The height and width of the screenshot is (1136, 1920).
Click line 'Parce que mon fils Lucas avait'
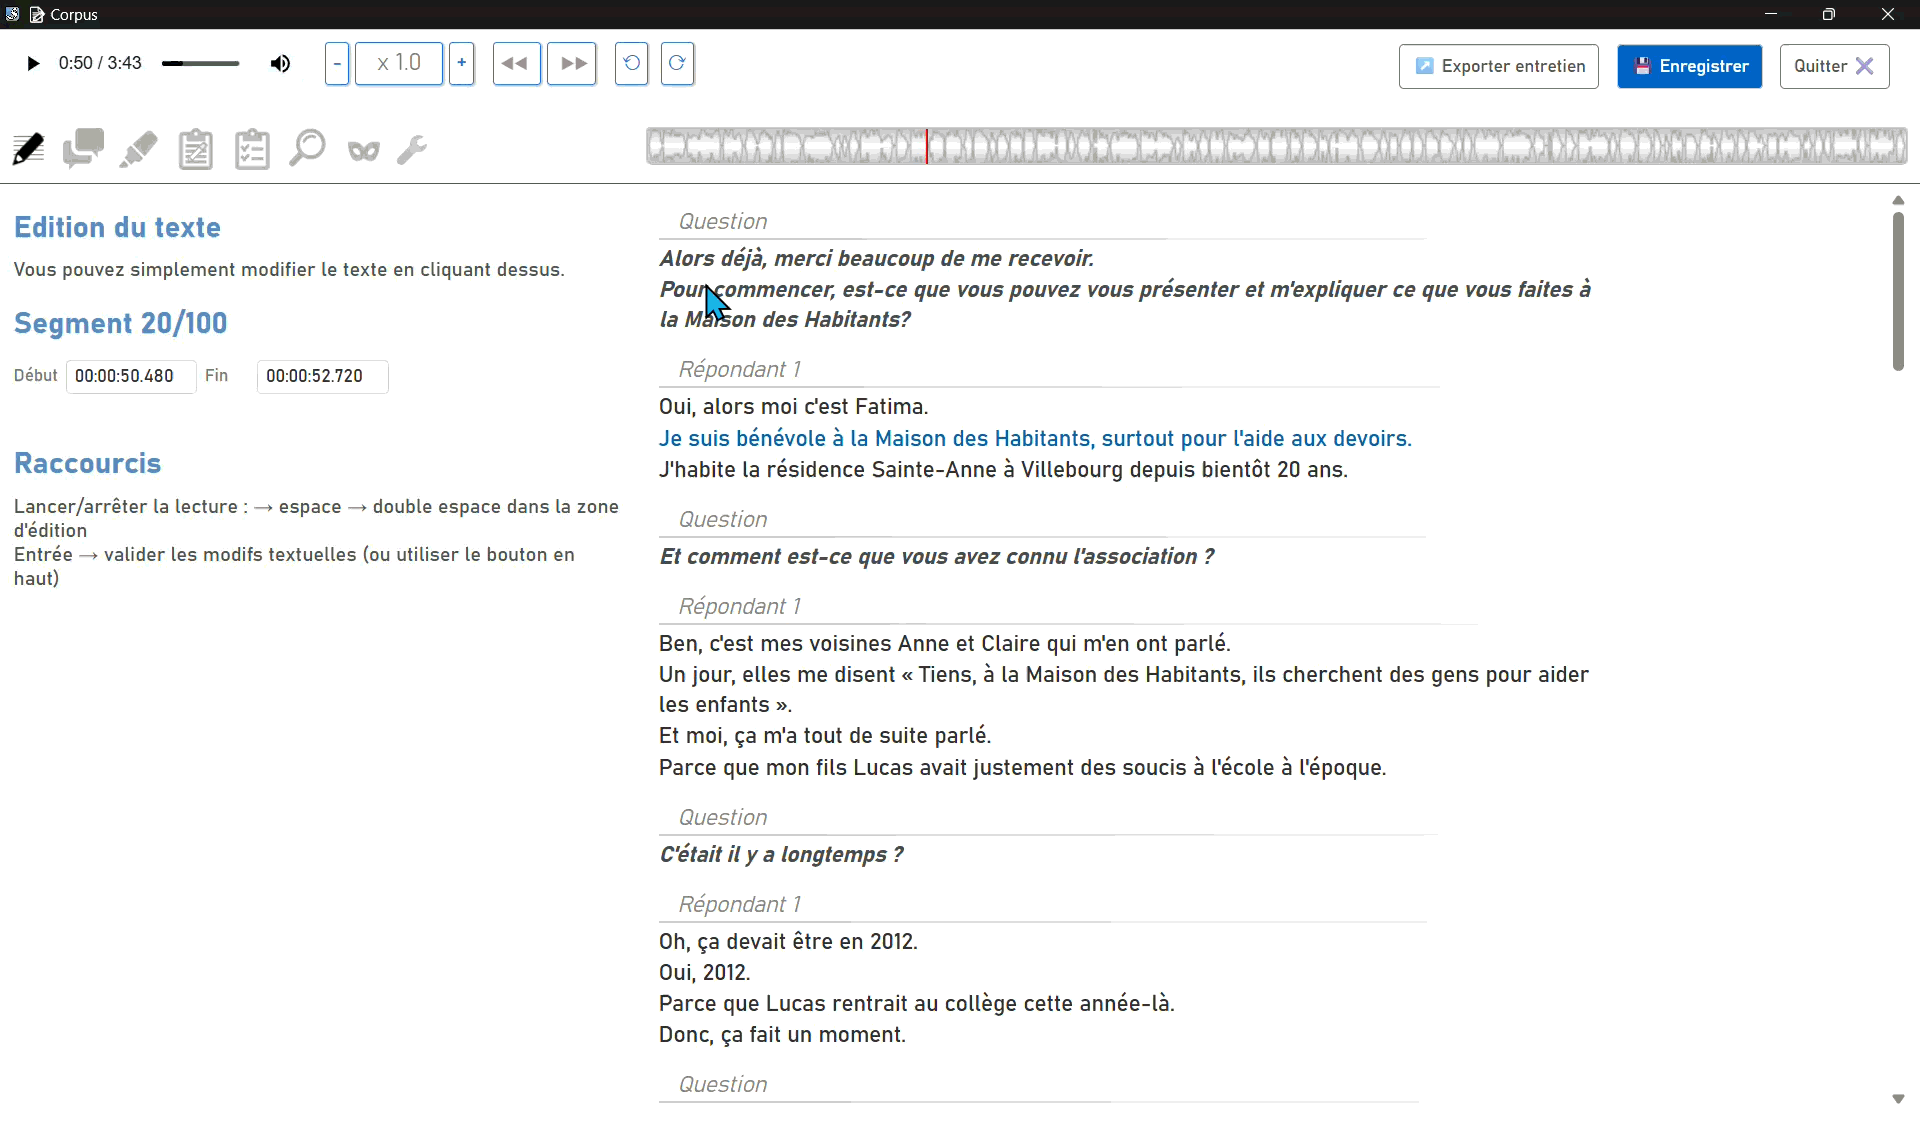tap(1022, 768)
